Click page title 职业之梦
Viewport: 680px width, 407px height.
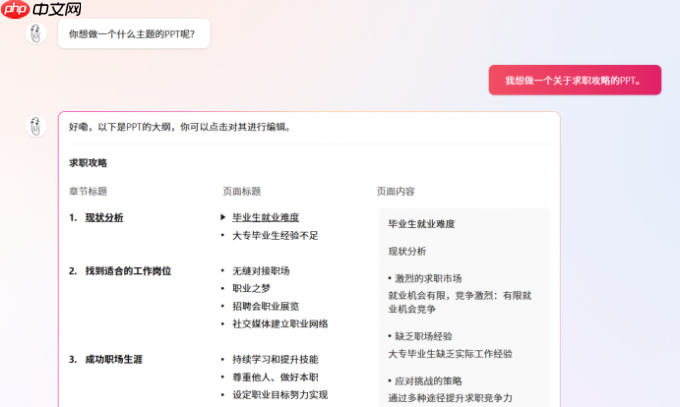click(251, 289)
